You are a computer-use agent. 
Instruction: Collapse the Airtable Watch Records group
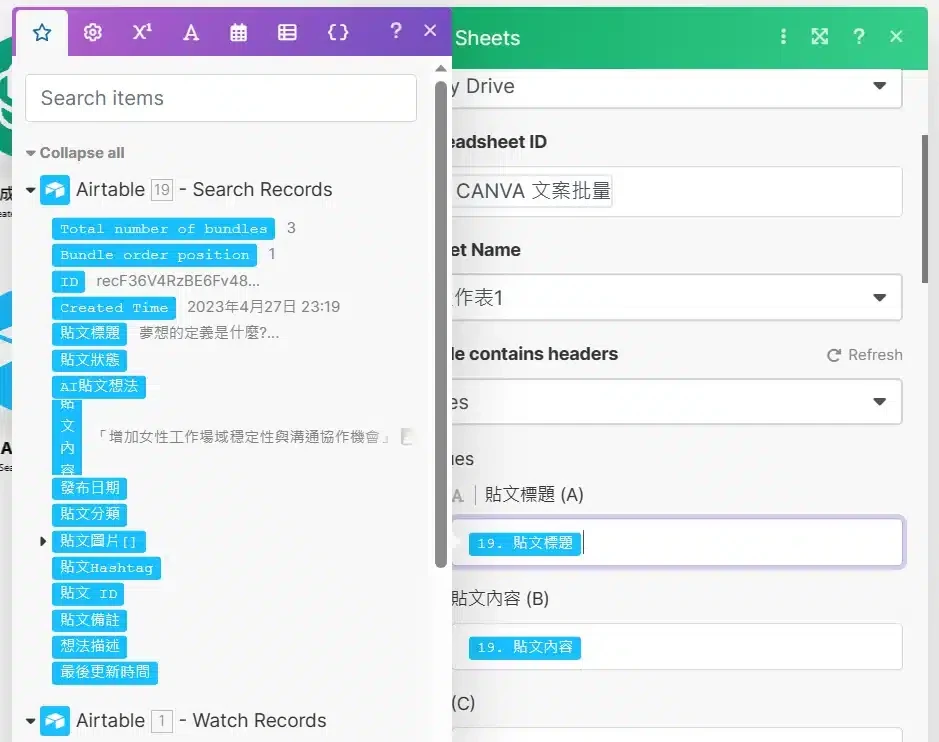pyautogui.click(x=31, y=721)
